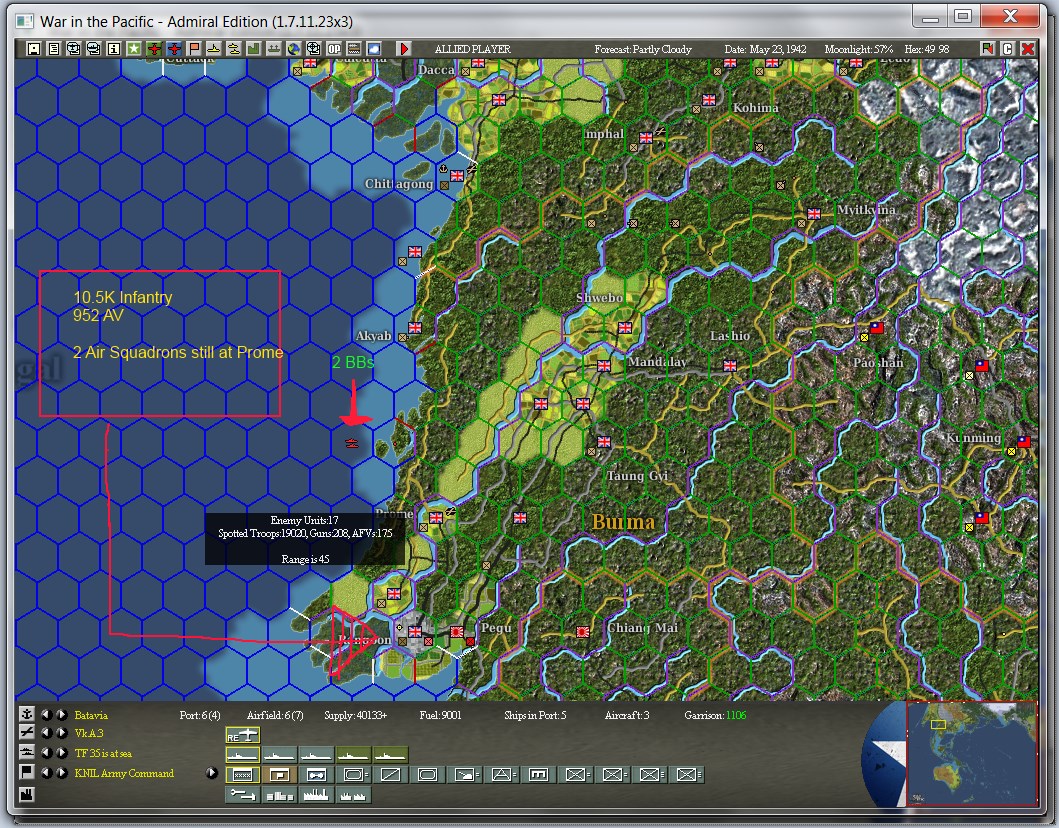Click the OP icon in top toolbar

[334, 49]
